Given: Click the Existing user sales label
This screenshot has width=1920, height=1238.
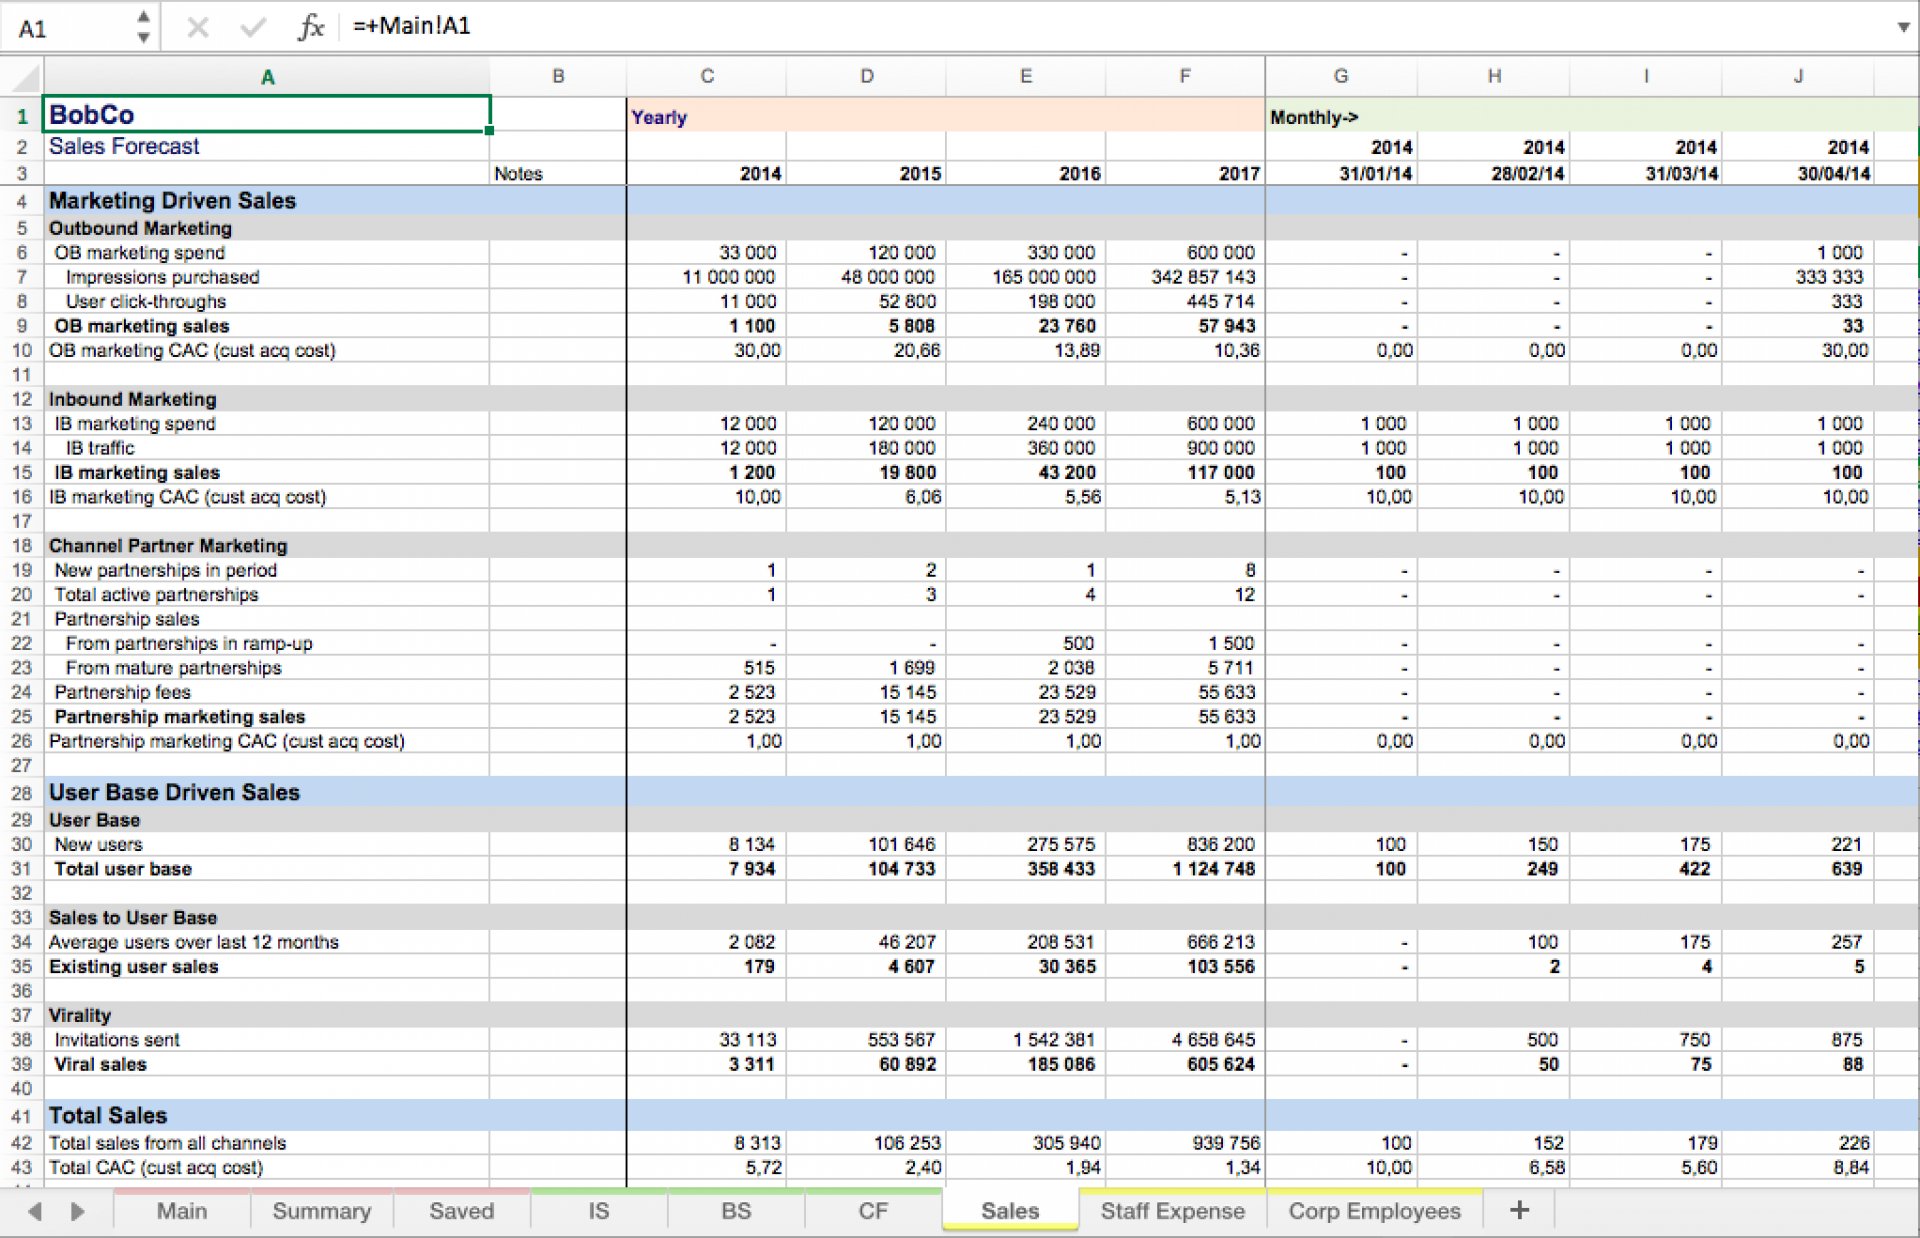Looking at the screenshot, I should pos(133,967).
